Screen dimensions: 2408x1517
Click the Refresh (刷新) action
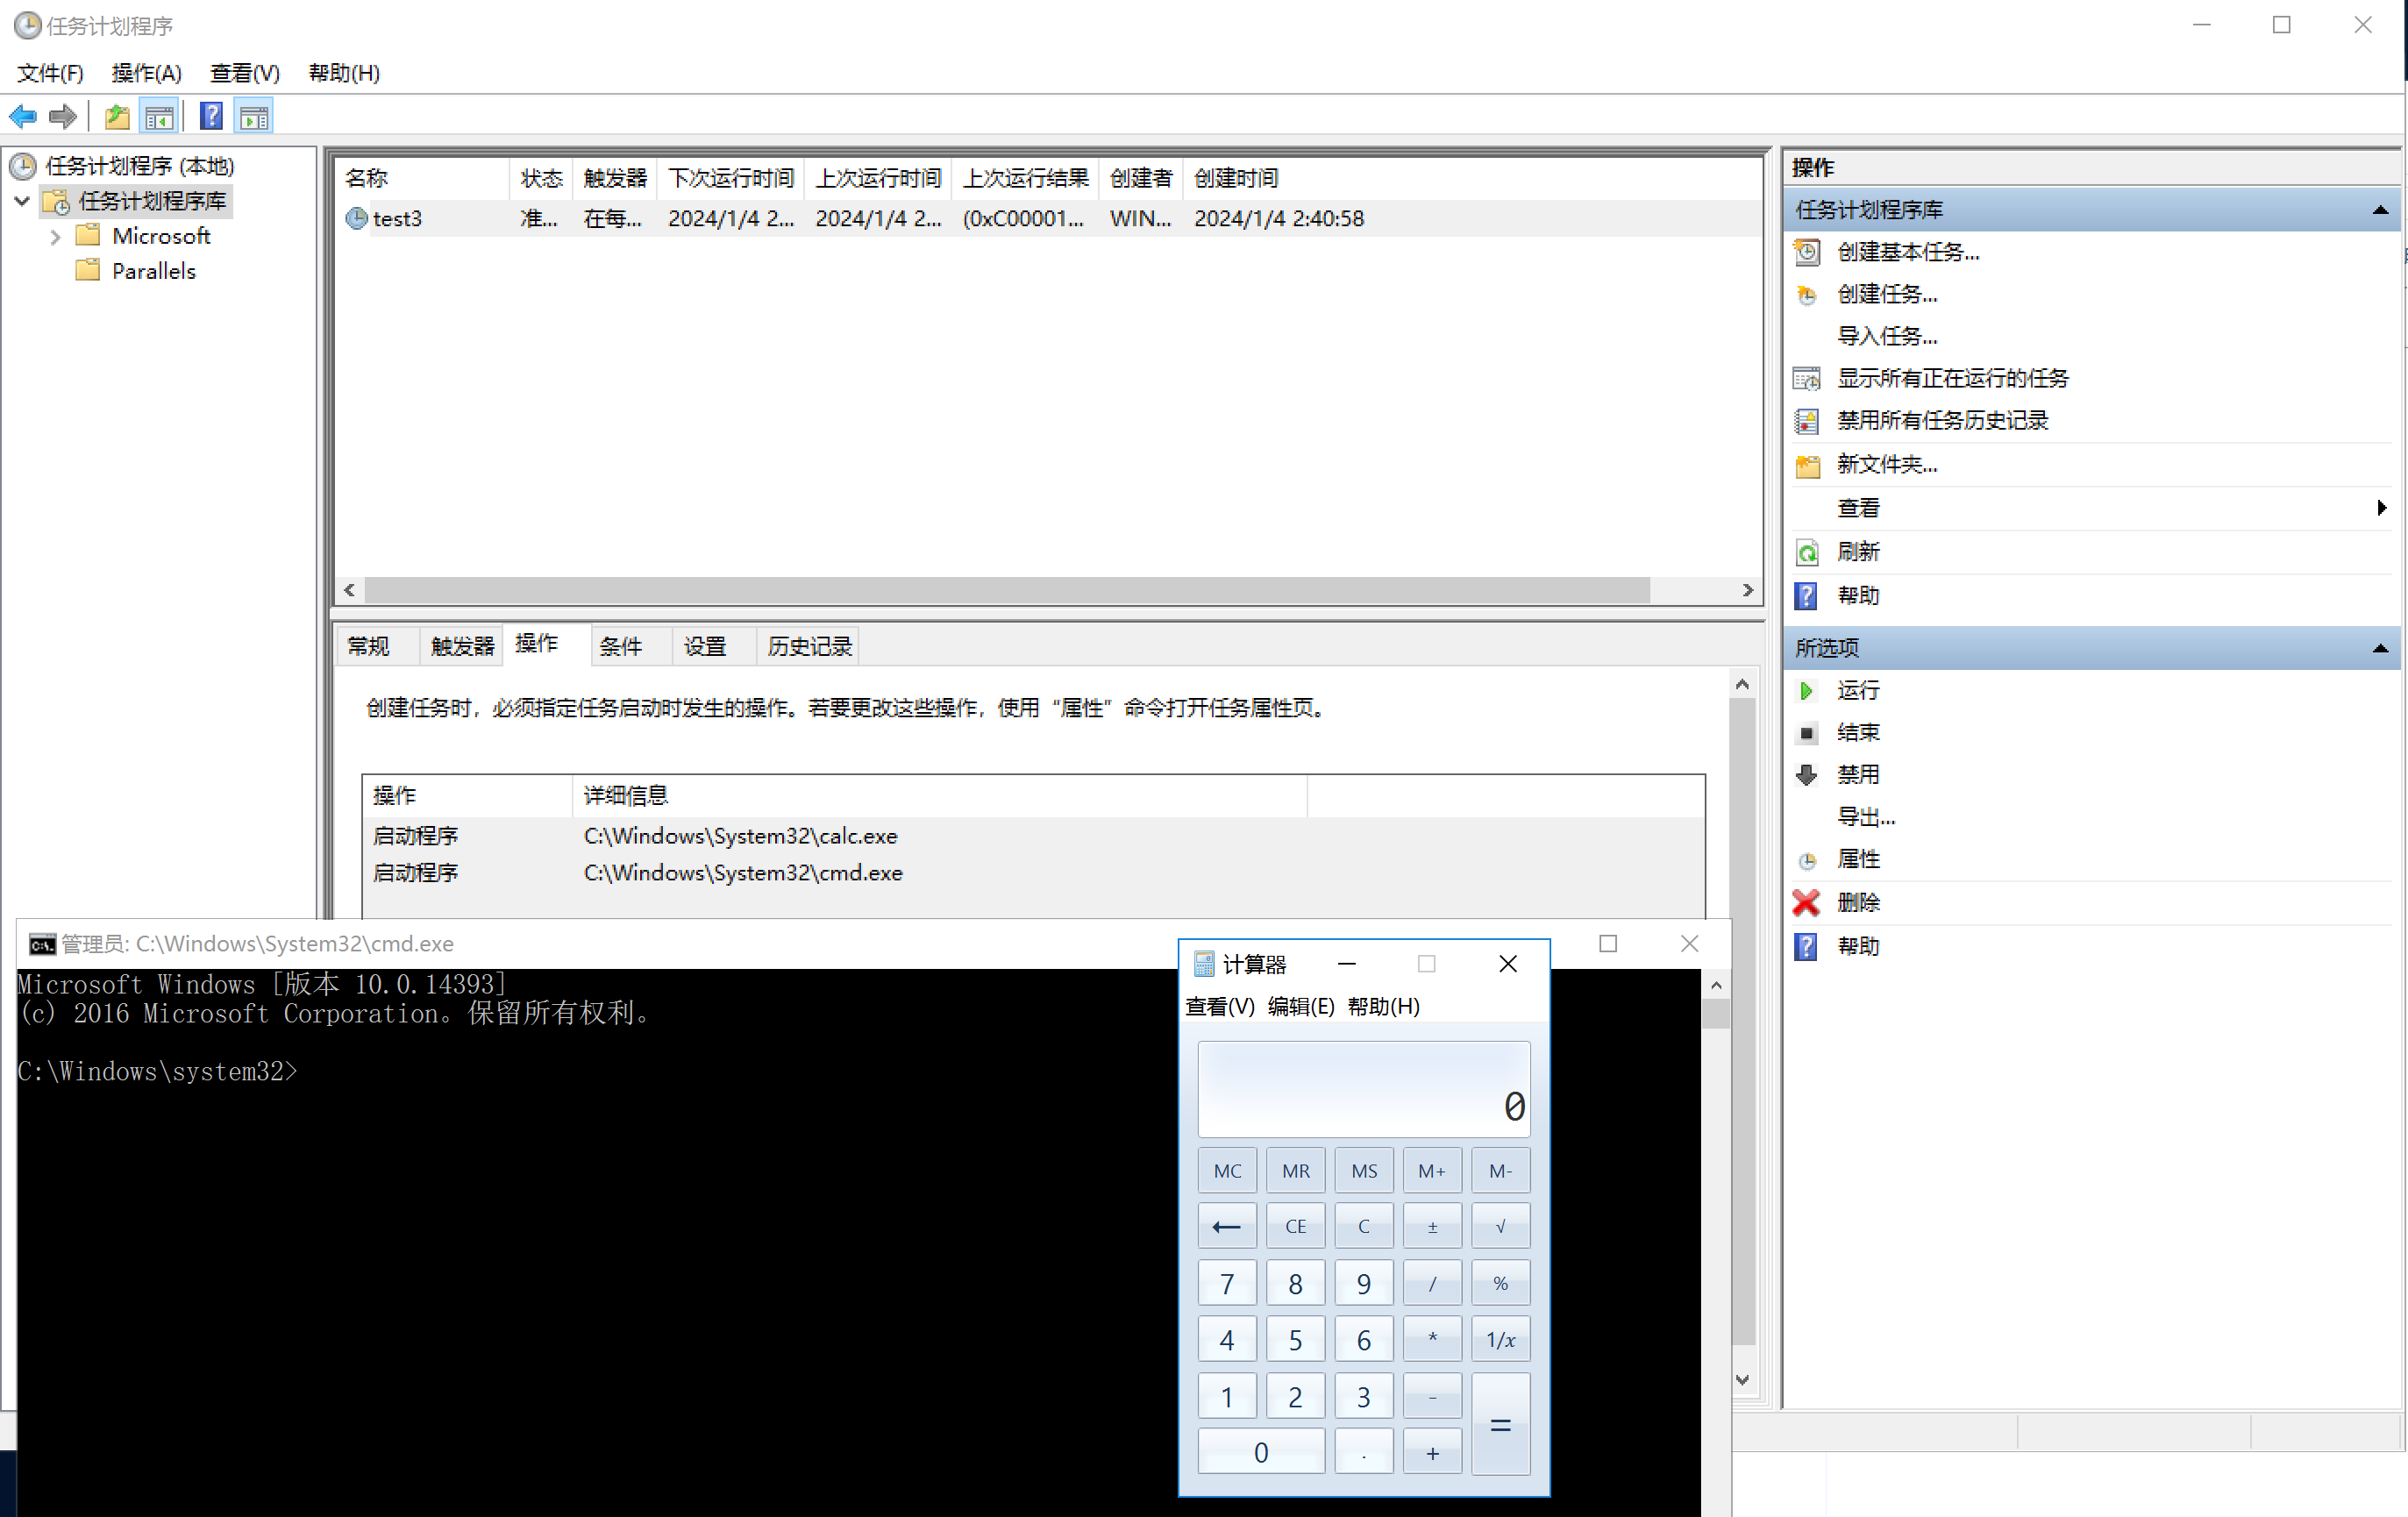click(1858, 552)
